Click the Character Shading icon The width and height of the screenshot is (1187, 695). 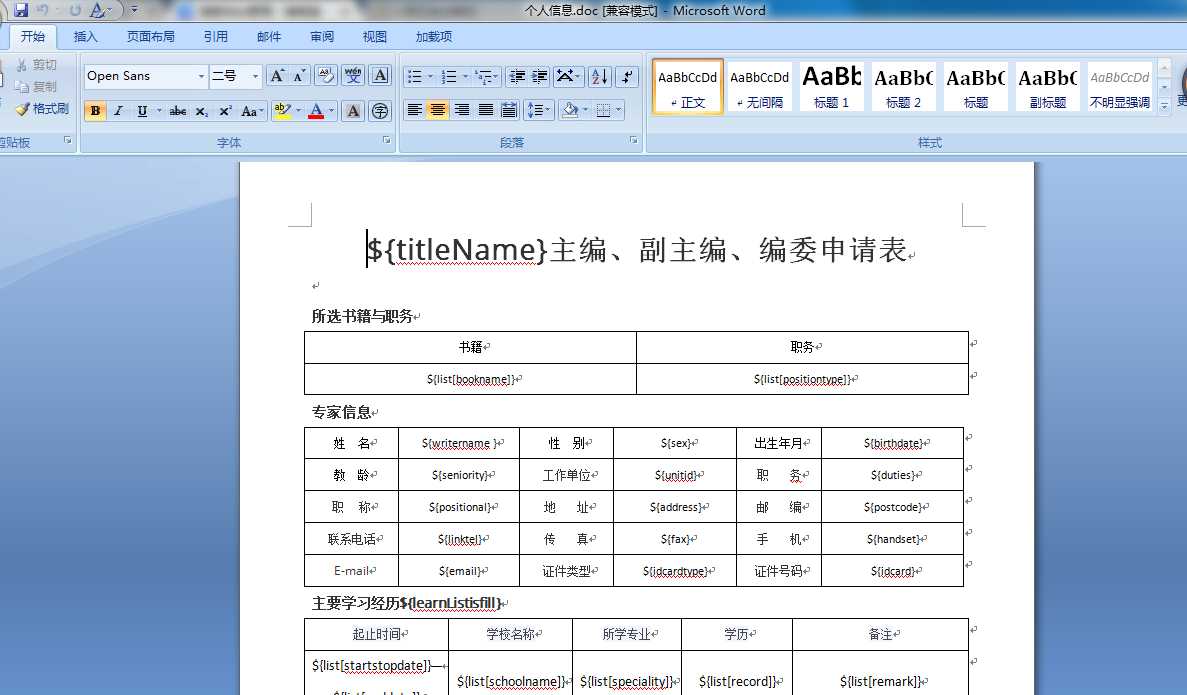coord(353,111)
